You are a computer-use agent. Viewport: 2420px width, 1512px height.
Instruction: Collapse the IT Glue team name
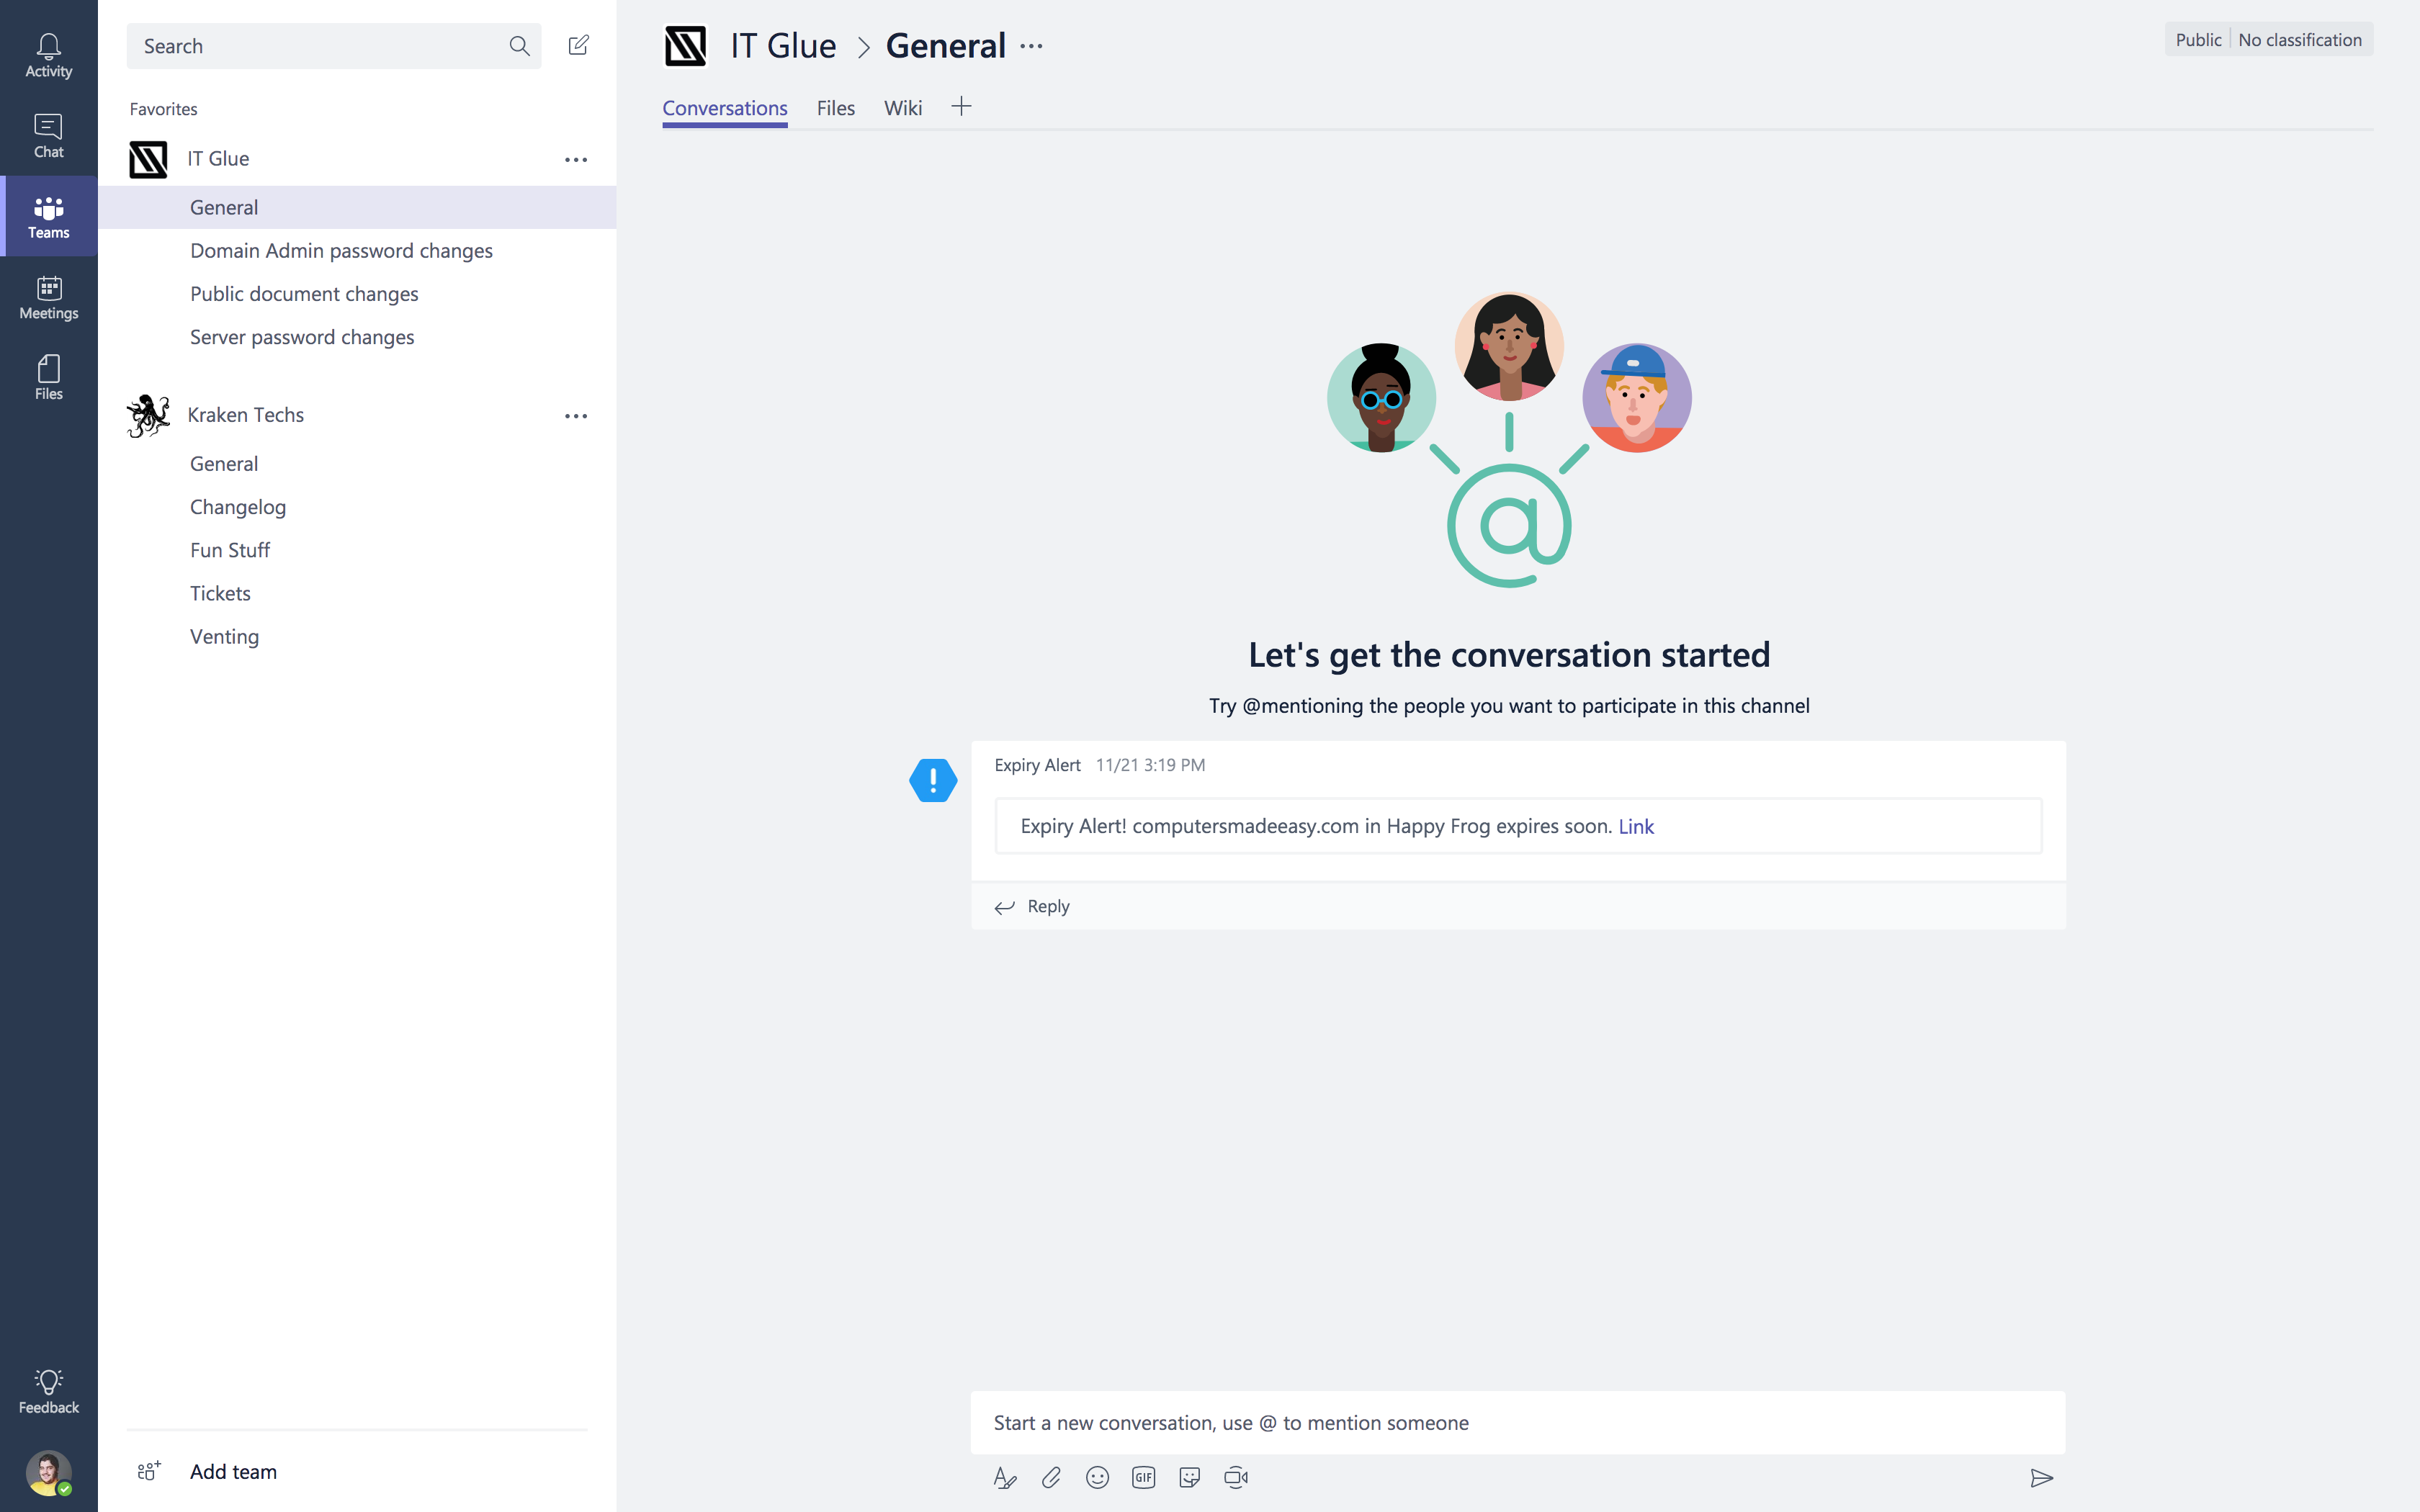[218, 159]
